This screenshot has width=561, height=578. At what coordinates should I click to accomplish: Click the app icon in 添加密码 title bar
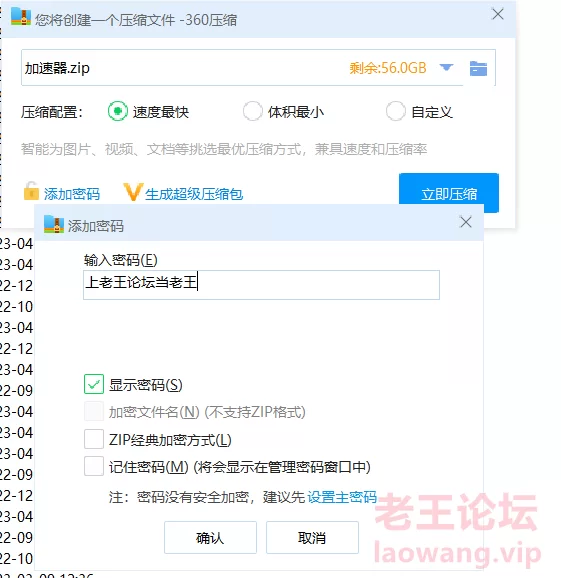[x=54, y=224]
